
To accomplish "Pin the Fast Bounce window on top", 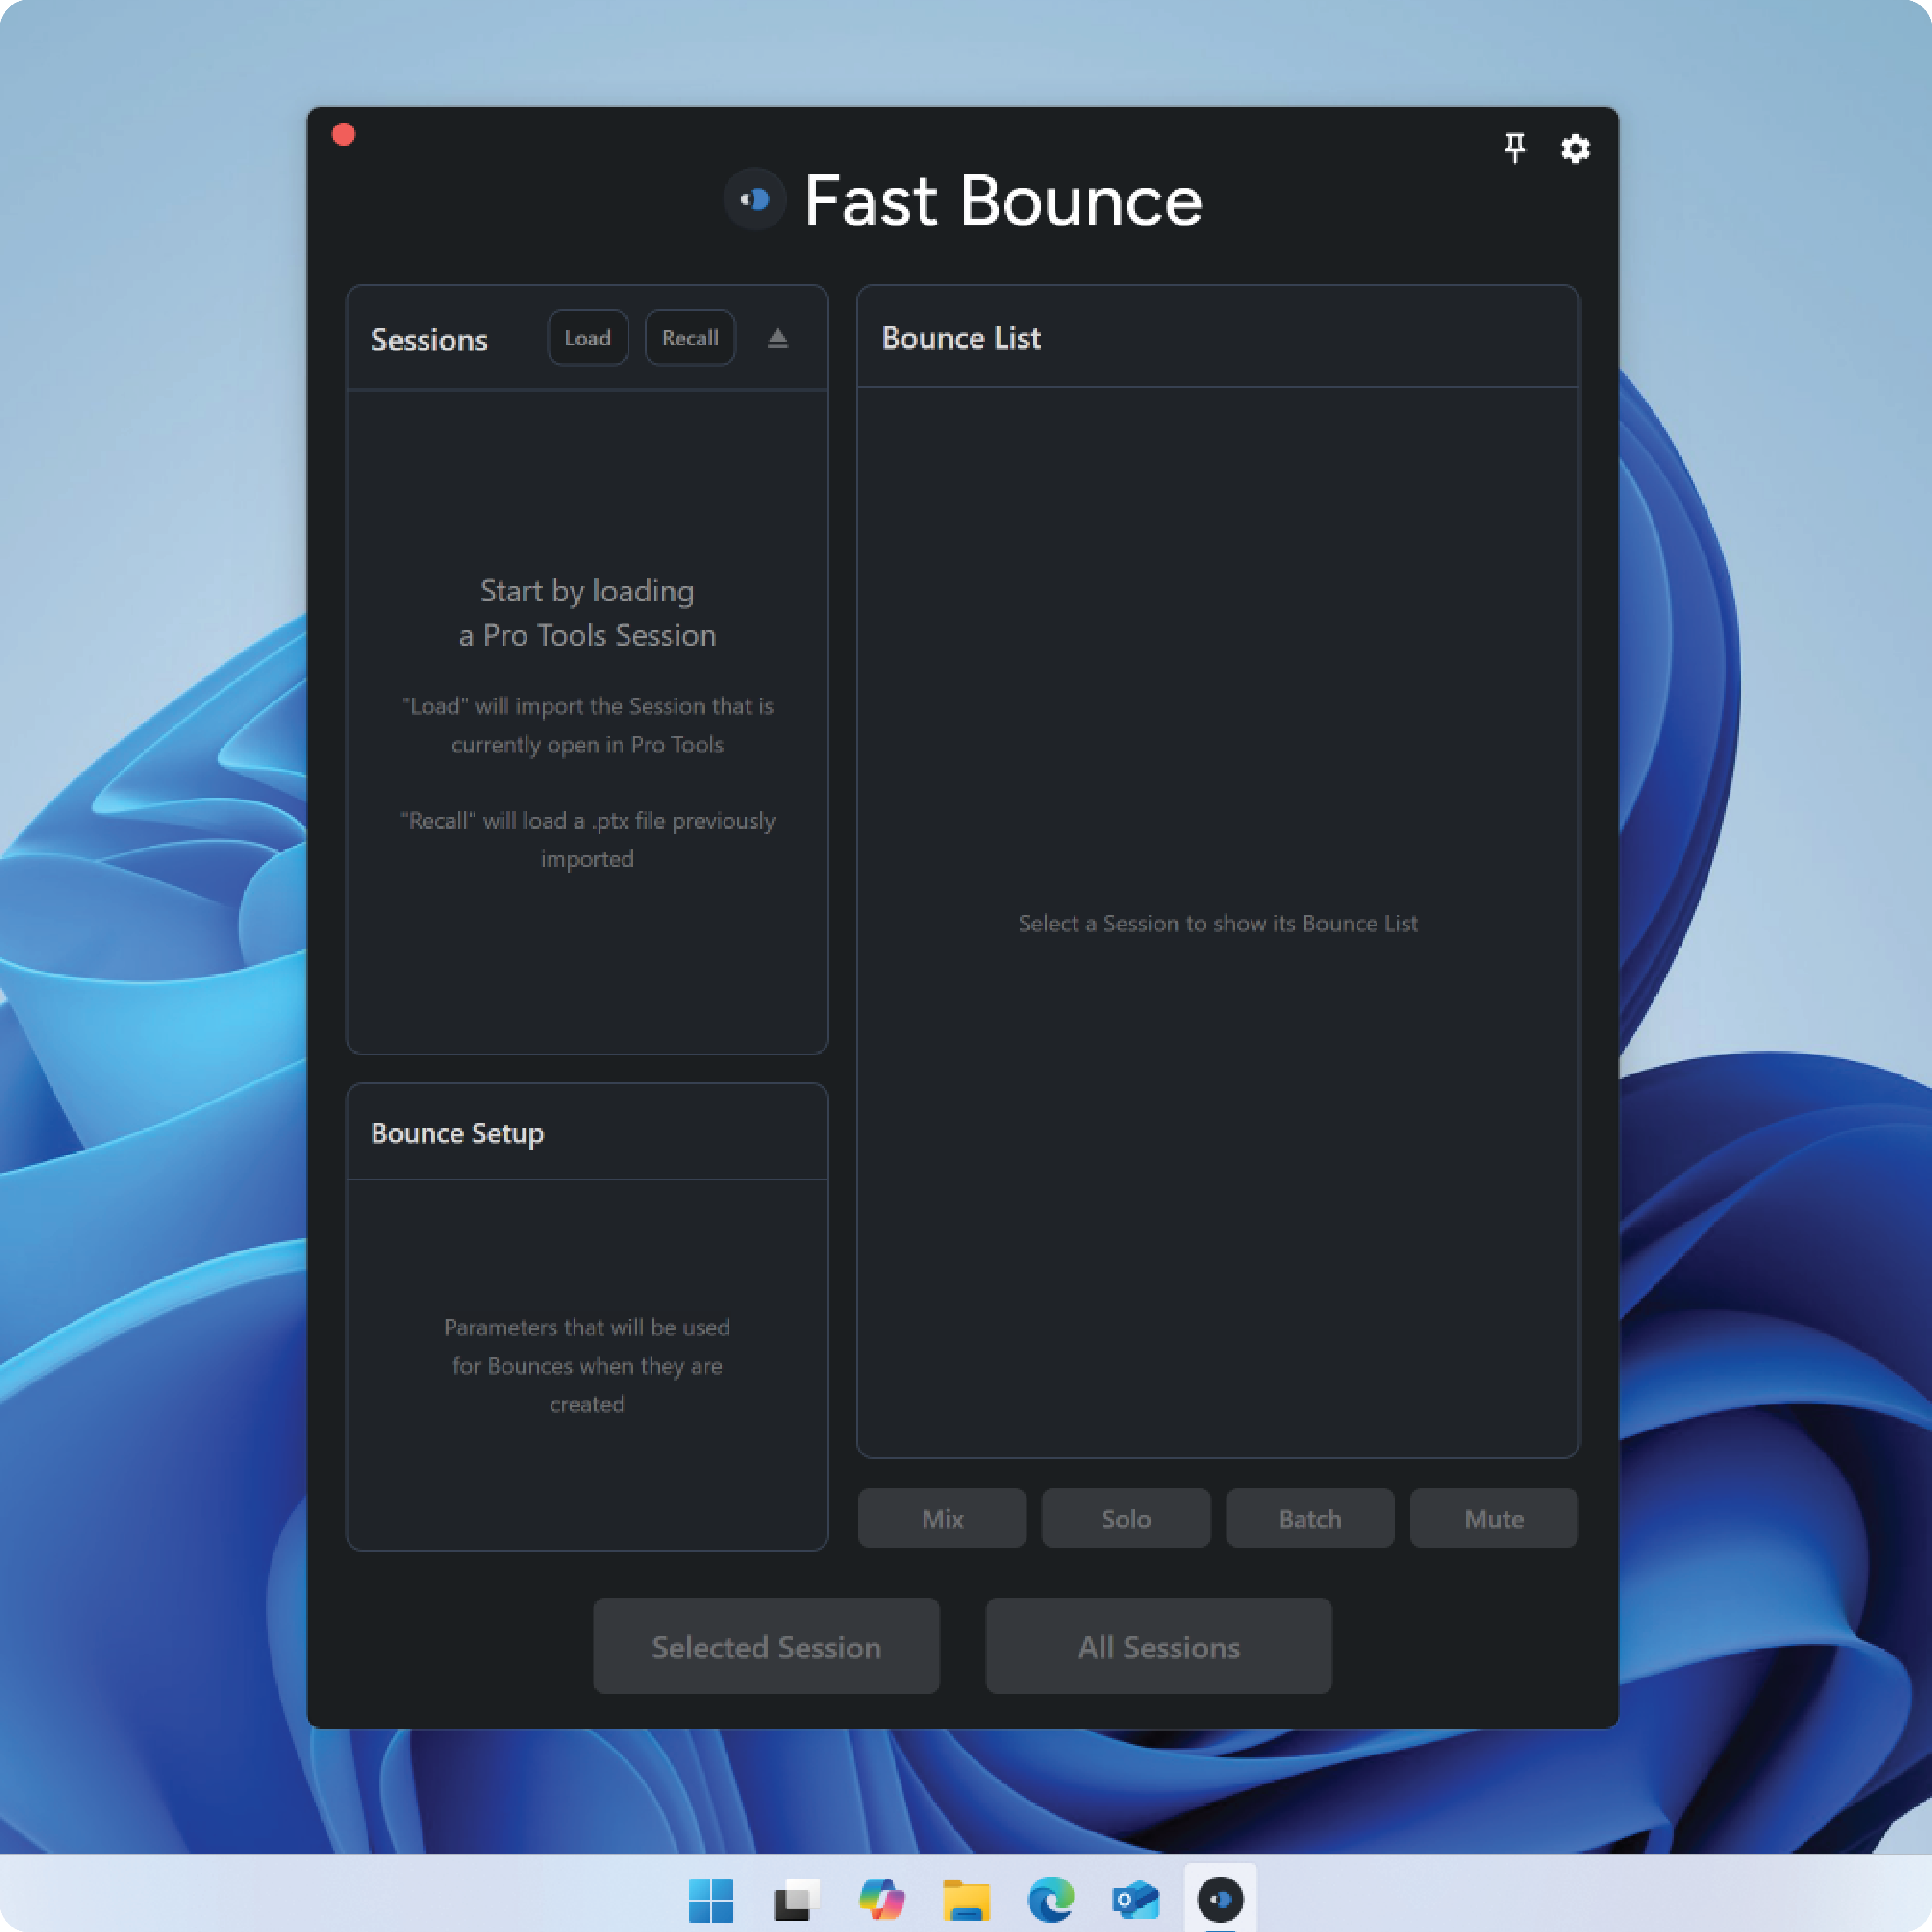I will (1515, 148).
